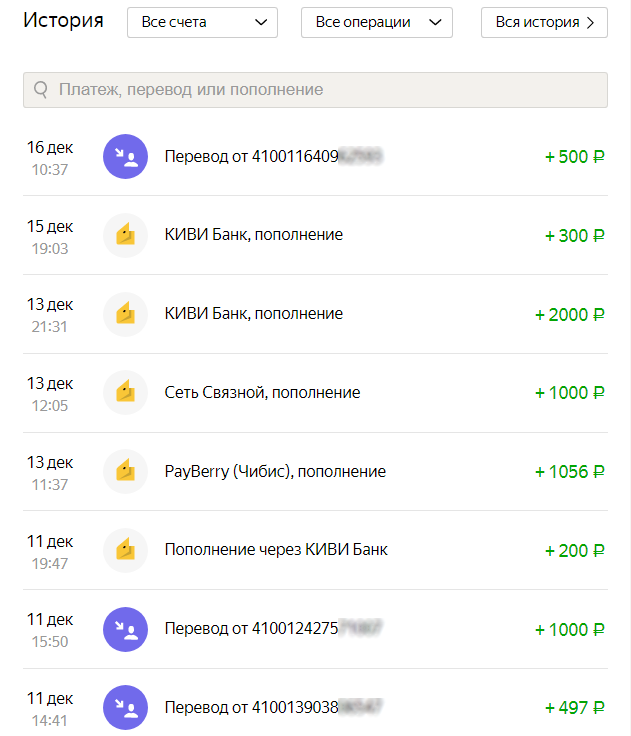Click transfer icon for 11 дек 15:50 entry
631x736 pixels.
pos(126,629)
